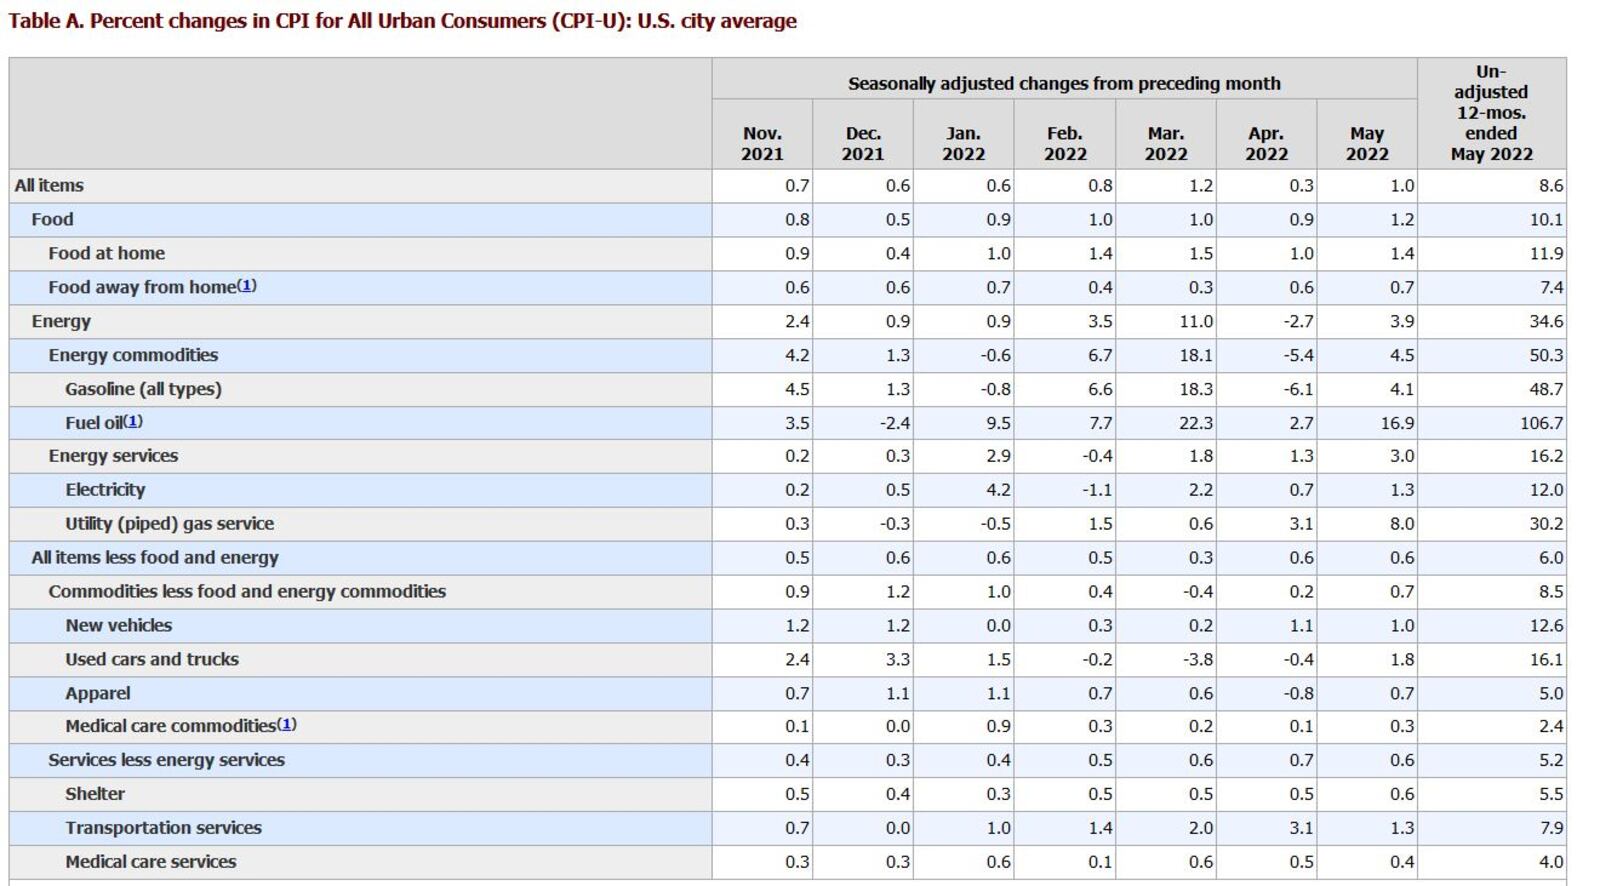
Task: Click the 'Apr. 2022' column header
Action: tap(1267, 144)
